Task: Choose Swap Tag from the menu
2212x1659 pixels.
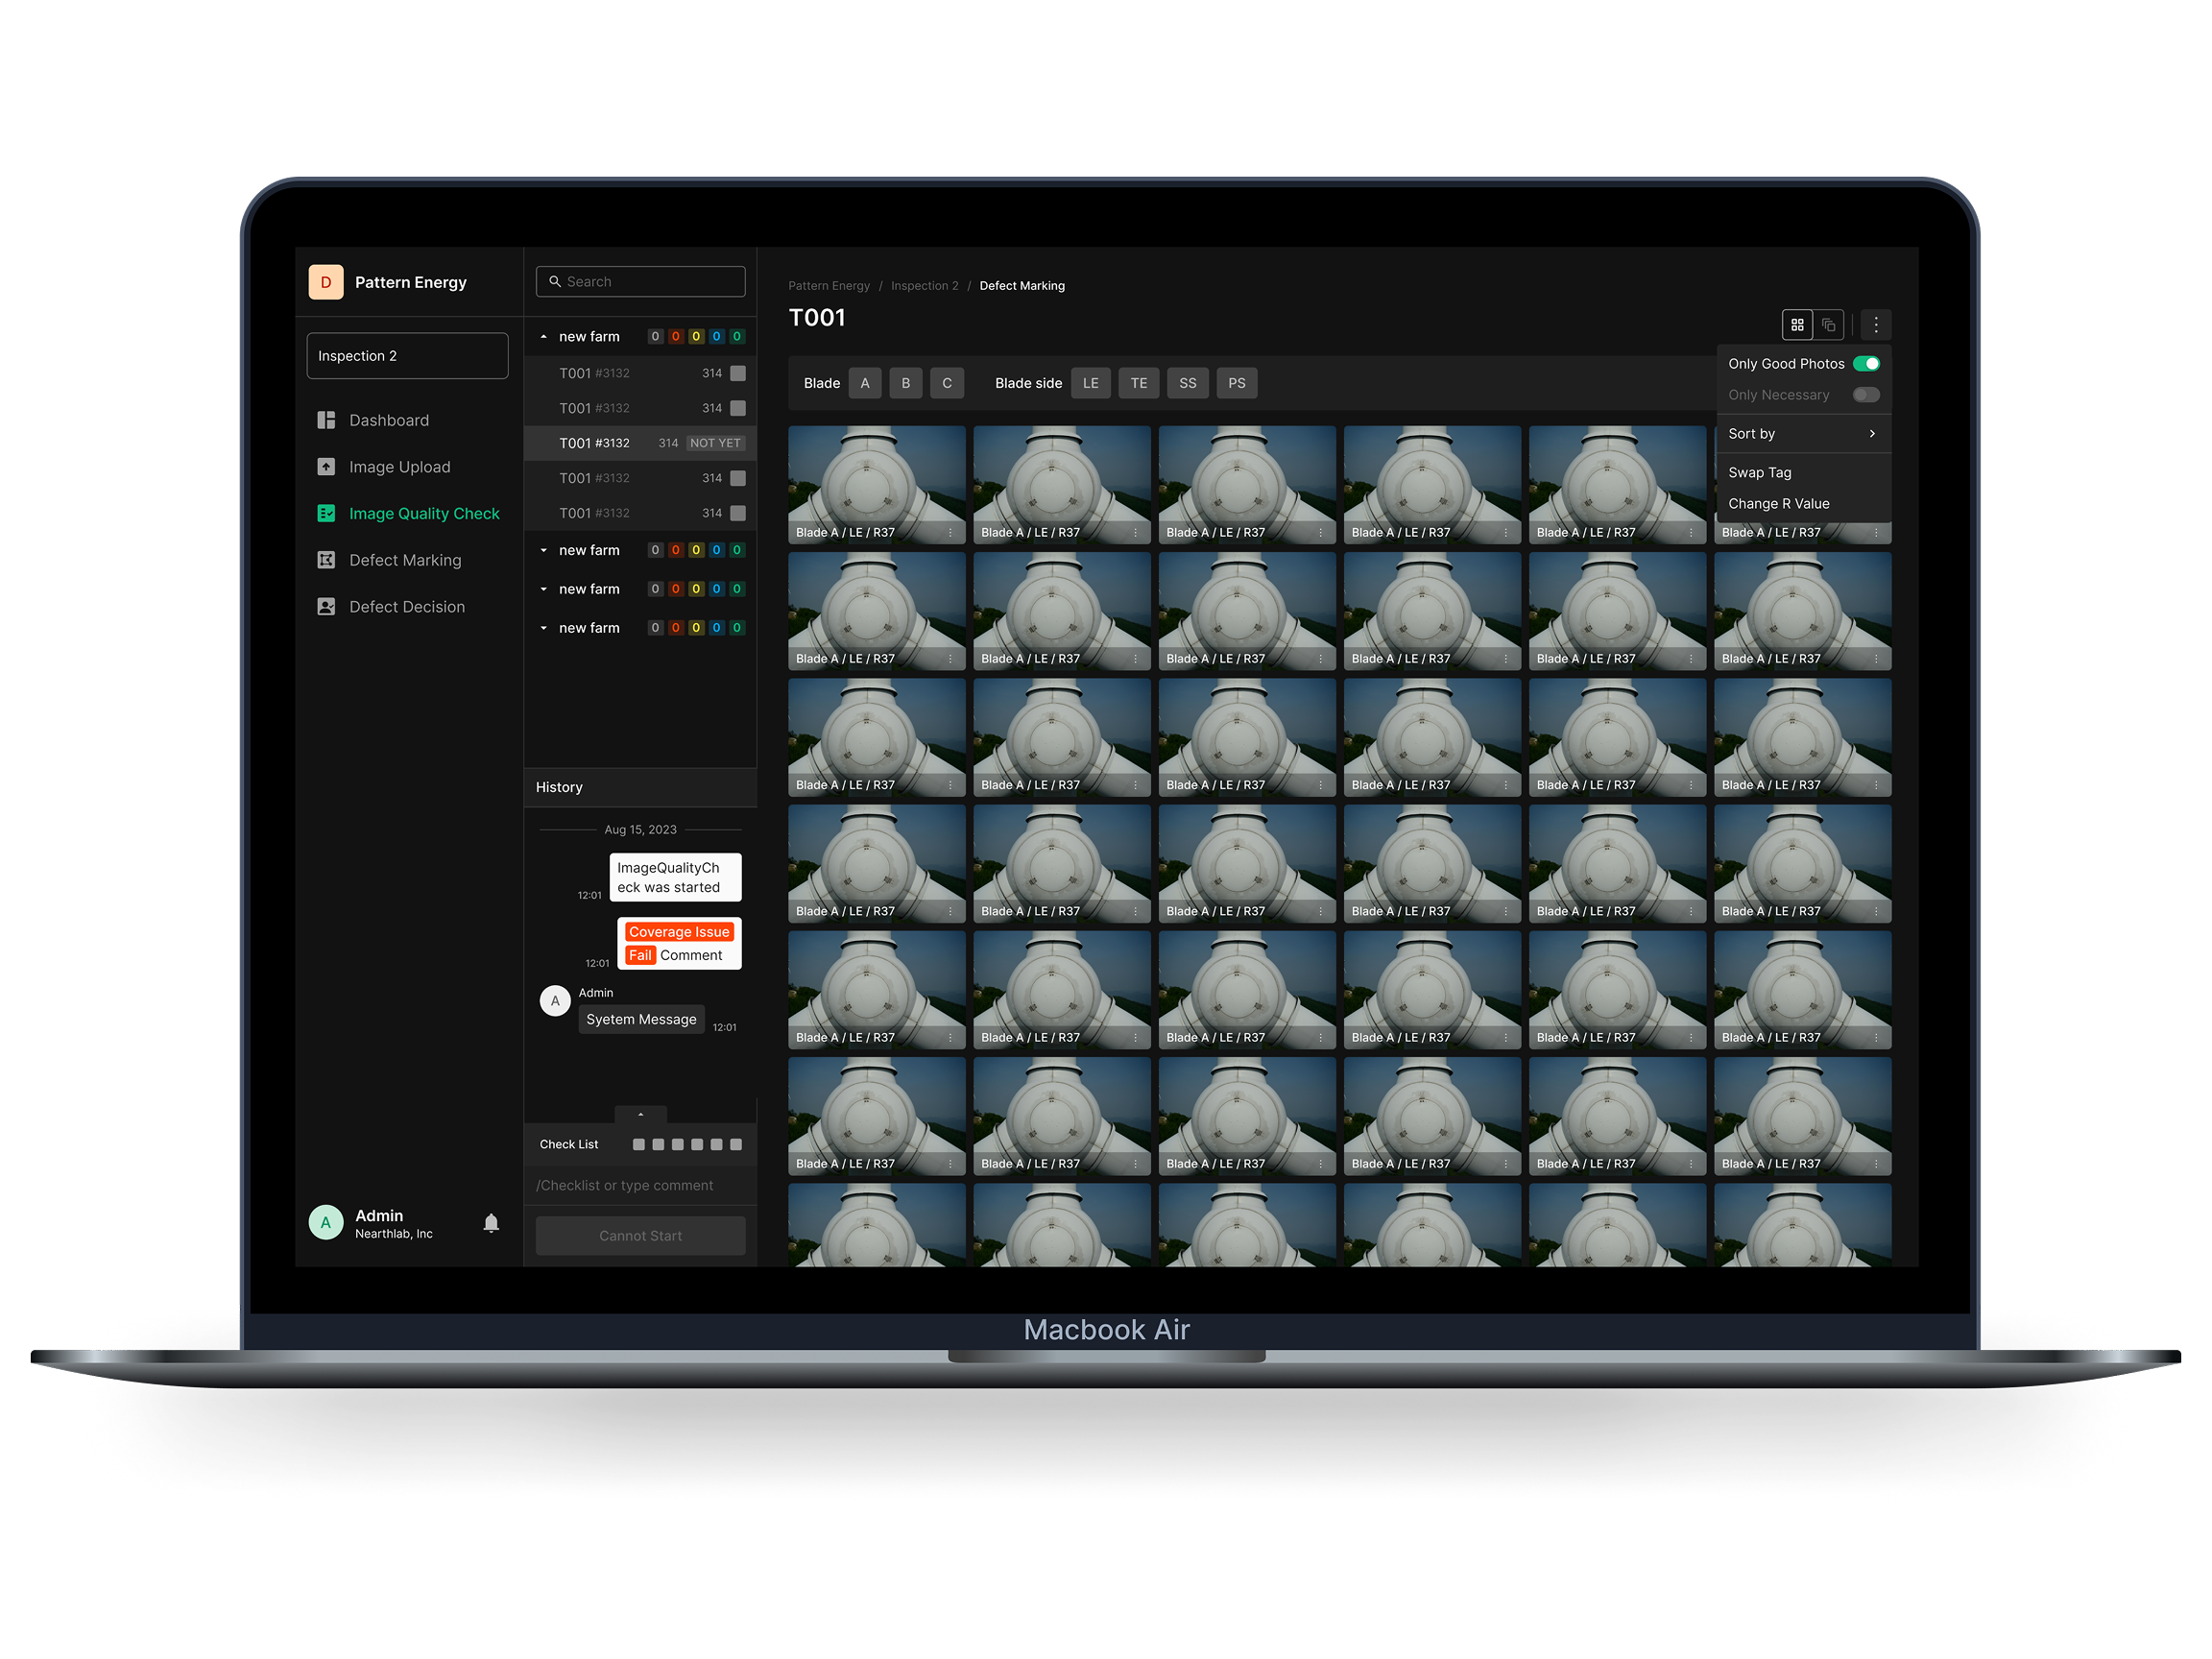Action: coord(1760,472)
